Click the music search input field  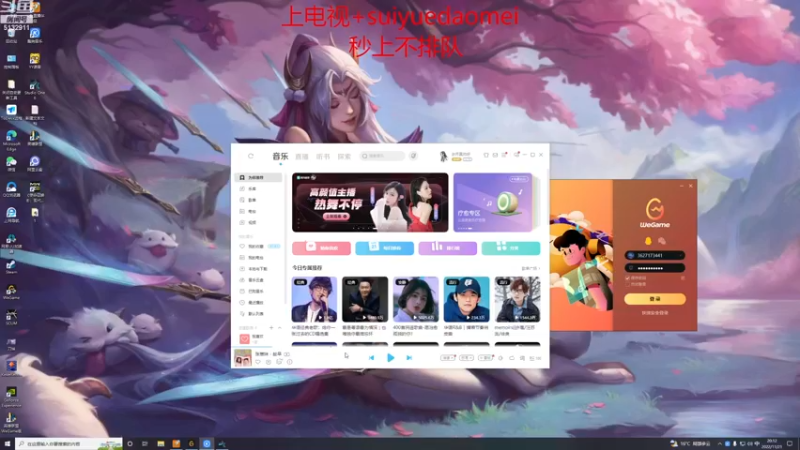click(382, 156)
